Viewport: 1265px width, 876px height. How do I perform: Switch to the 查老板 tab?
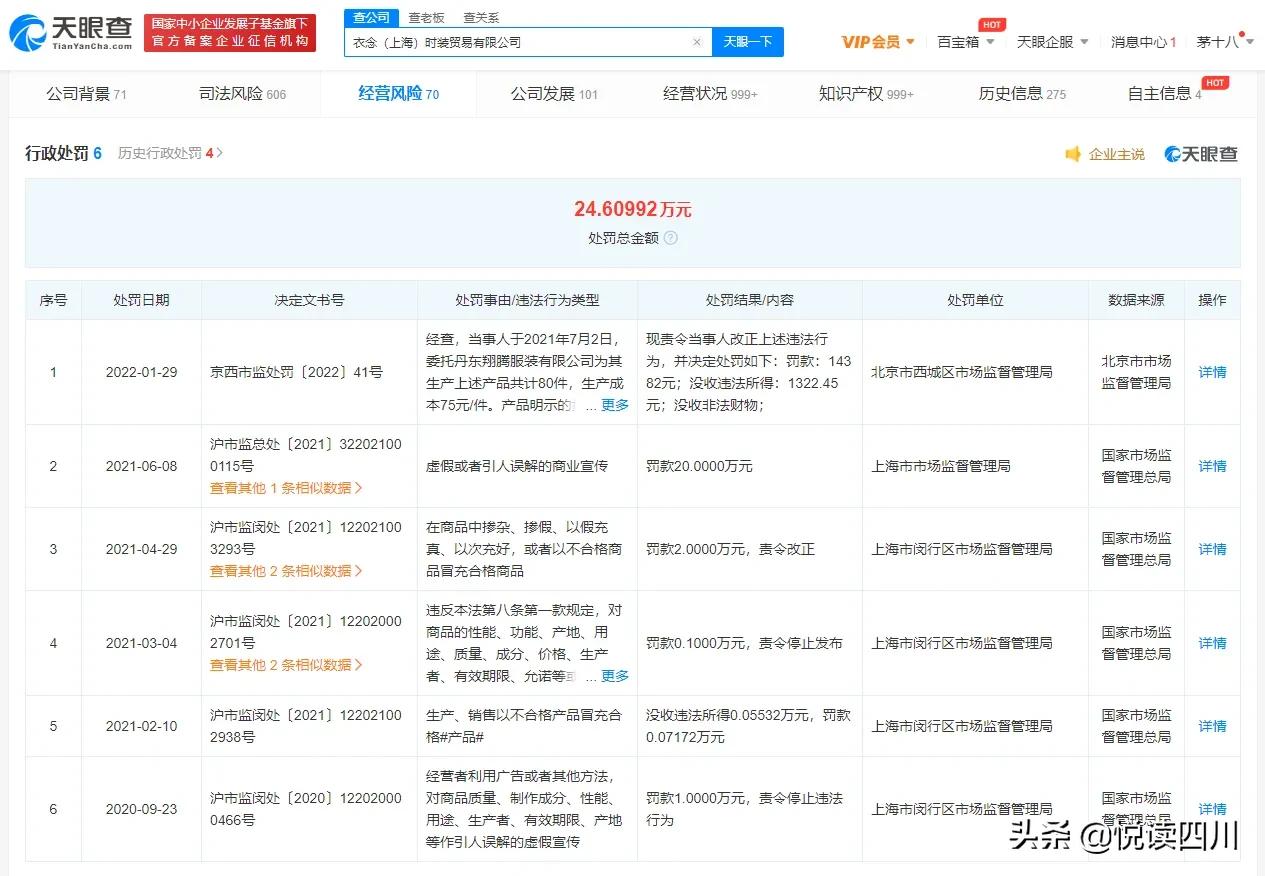[x=427, y=17]
